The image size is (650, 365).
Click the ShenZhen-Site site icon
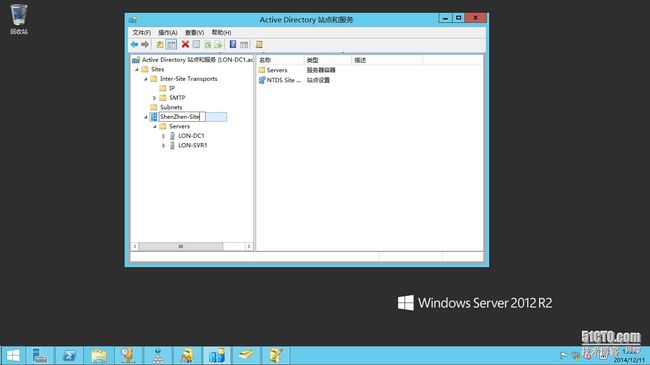[154, 117]
